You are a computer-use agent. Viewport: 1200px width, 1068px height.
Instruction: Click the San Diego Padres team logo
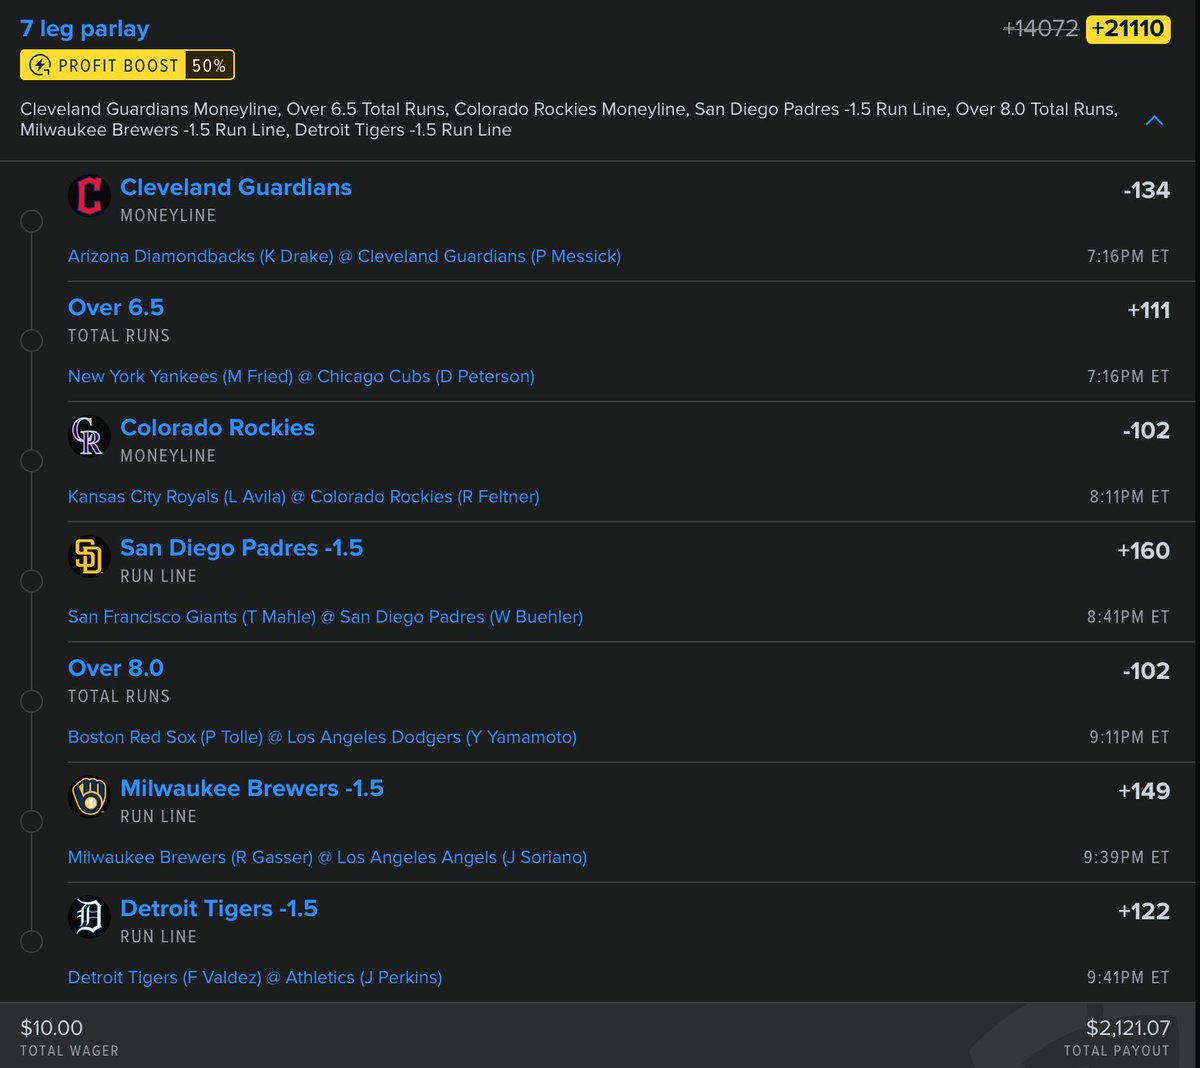pos(89,556)
